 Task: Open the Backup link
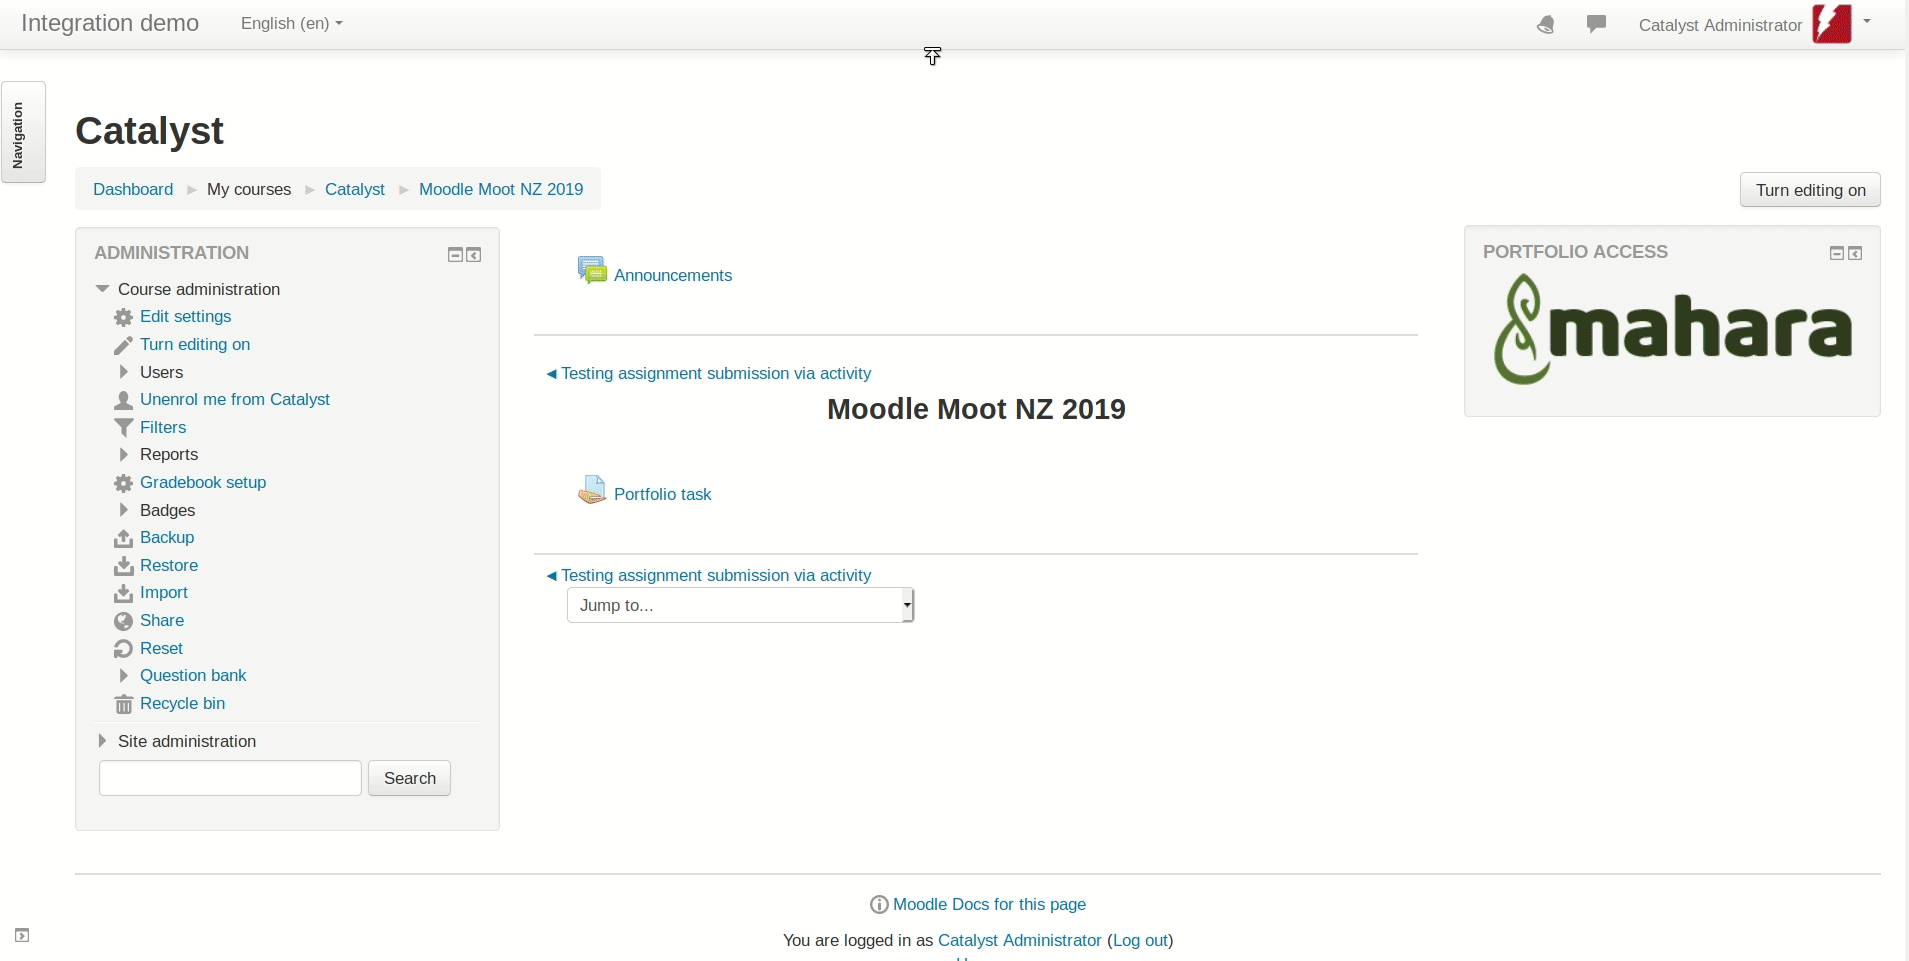tap(167, 537)
